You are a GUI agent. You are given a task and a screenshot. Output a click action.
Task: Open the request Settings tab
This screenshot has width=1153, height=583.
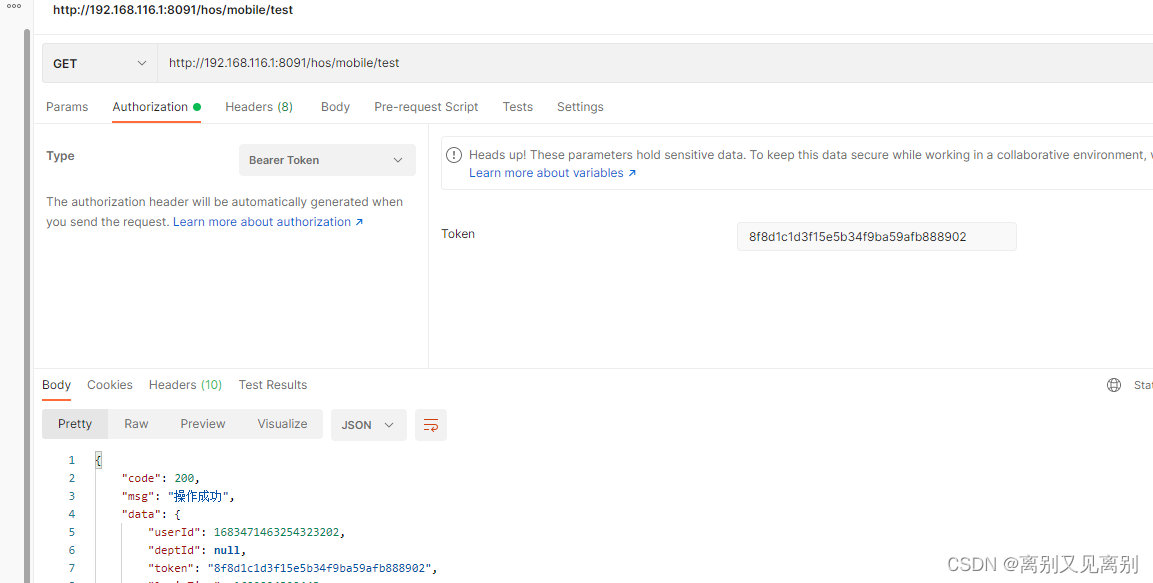pyautogui.click(x=580, y=107)
